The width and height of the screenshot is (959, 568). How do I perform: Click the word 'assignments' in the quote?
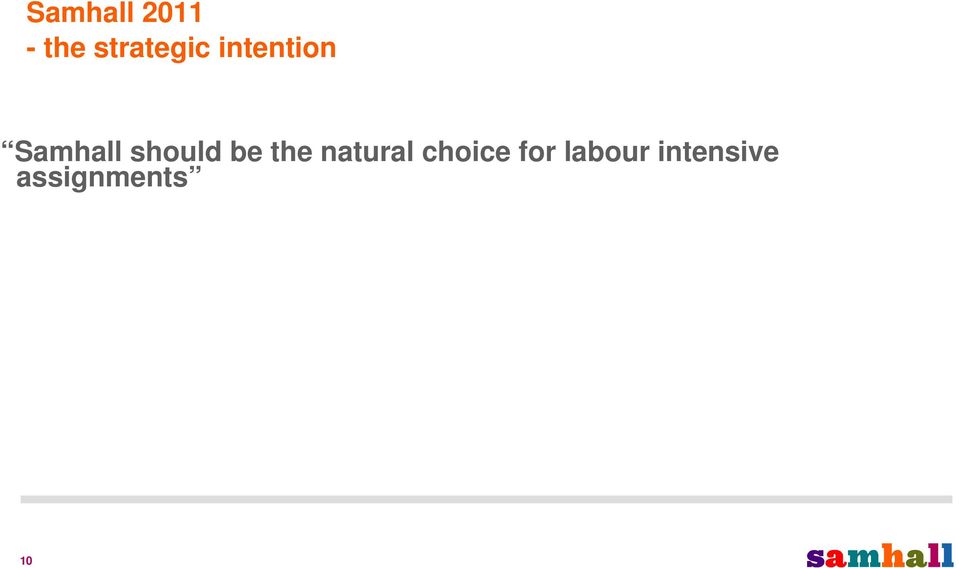(x=102, y=178)
